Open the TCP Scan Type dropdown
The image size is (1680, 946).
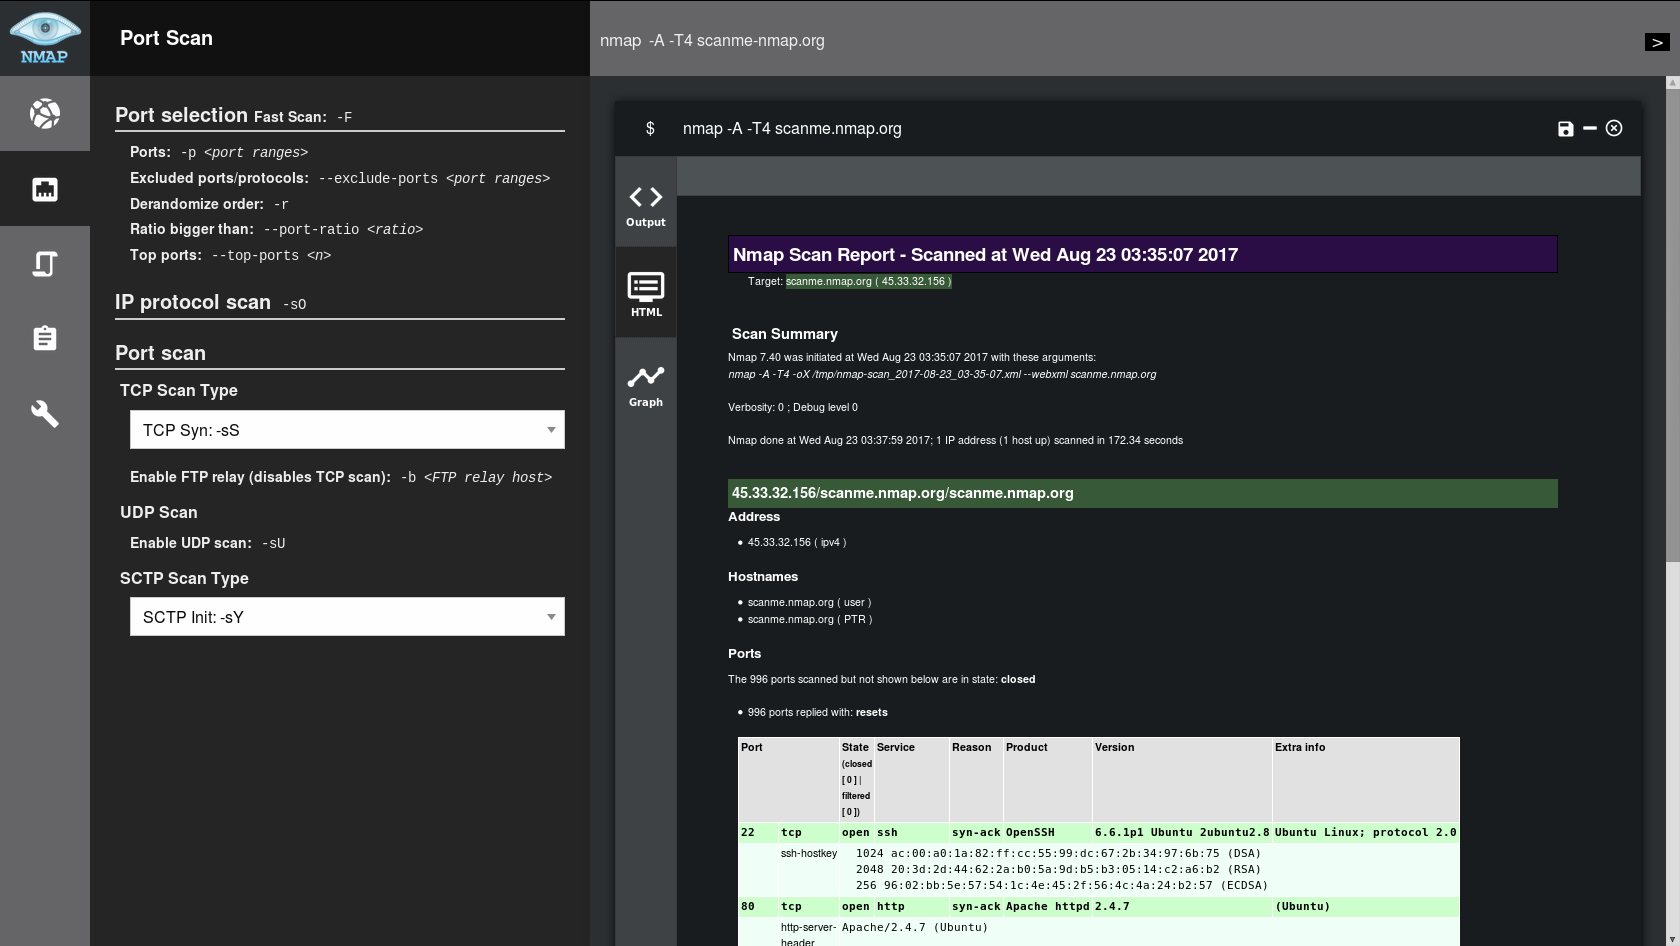pos(347,430)
